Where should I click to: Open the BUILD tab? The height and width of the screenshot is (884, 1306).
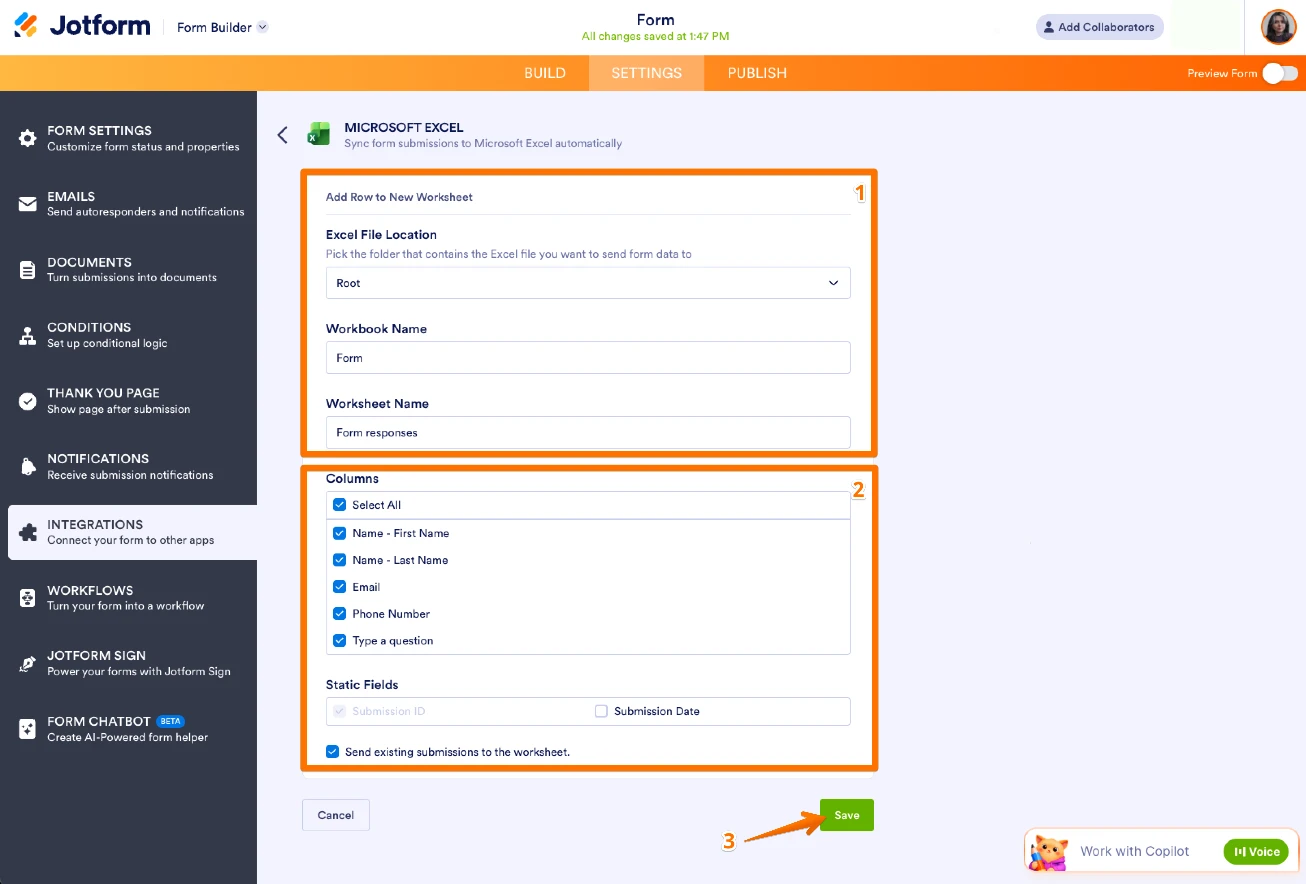coord(544,72)
